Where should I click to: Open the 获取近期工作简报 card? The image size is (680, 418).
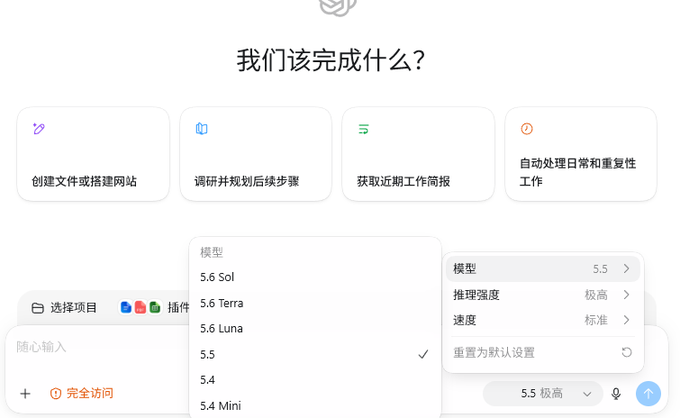(x=418, y=154)
